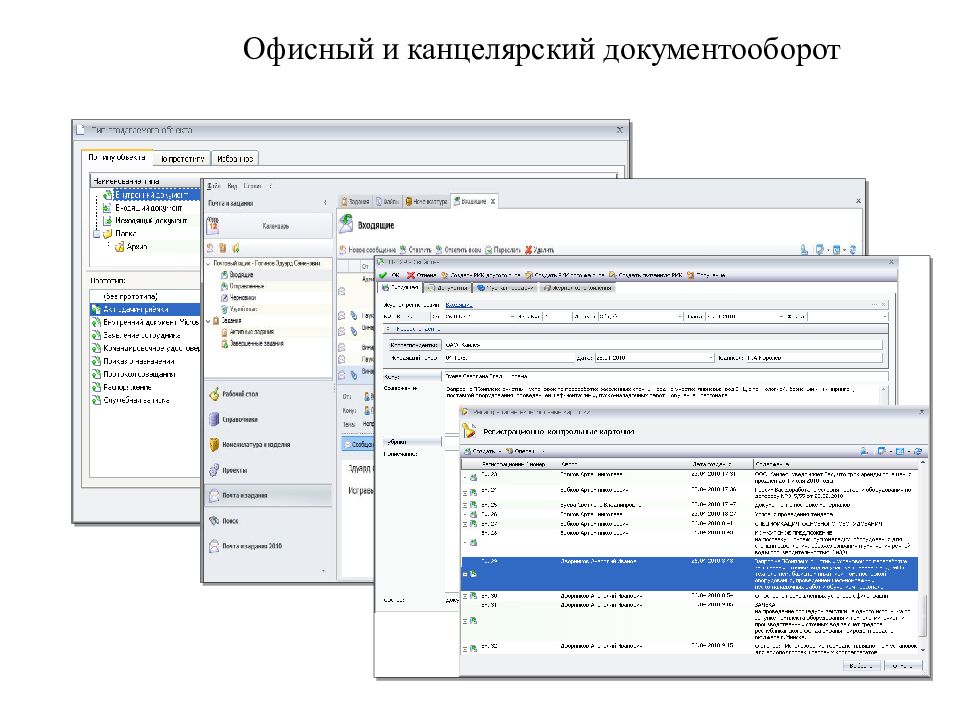Open the Календарь calendar icon
Image resolution: width=960 pixels, height=720 pixels.
[213, 225]
